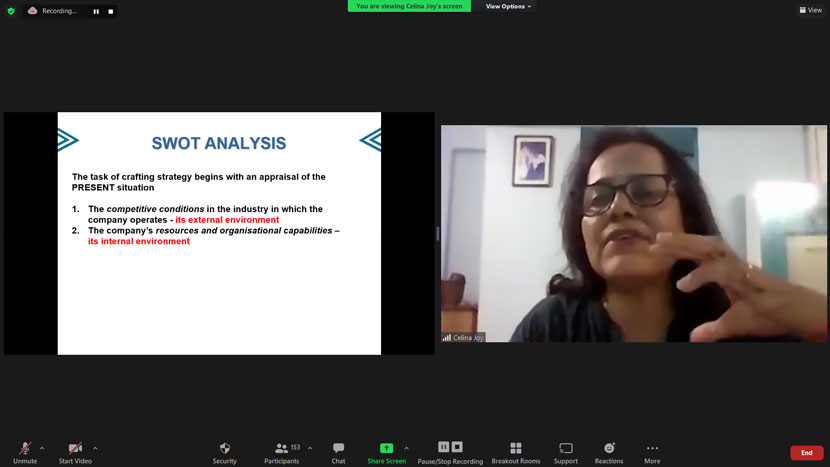Viewport: 830px width, 467px height.
Task: Start Video camera button
Action: tap(75, 453)
